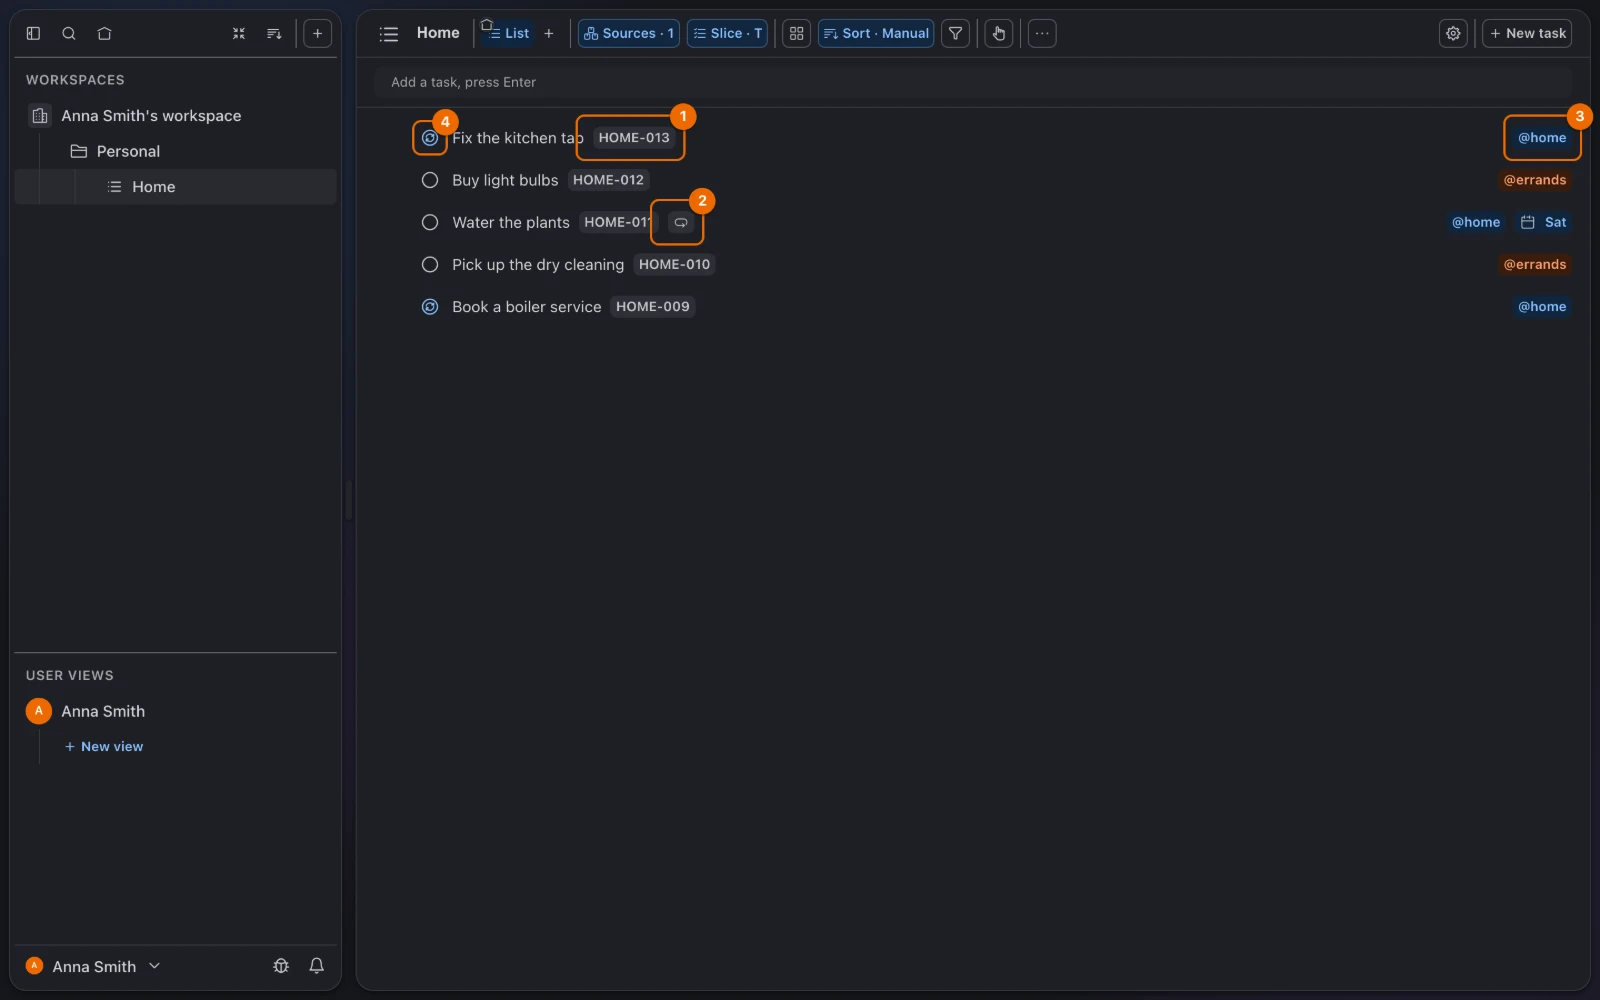Viewport: 1600px width, 1000px height.
Task: Open the debug bug icon in sidebar footer
Action: (x=281, y=966)
